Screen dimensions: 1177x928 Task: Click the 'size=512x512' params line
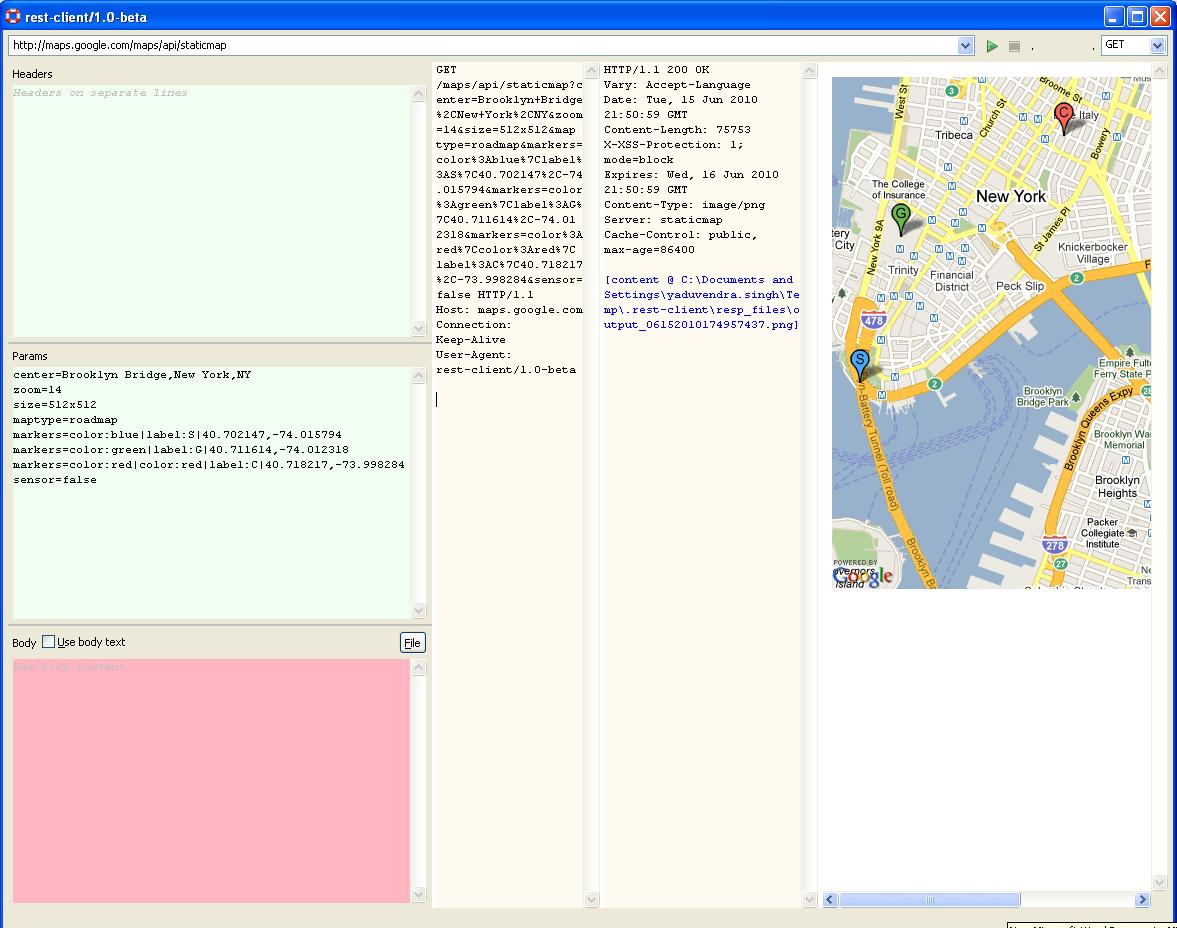tap(55, 405)
